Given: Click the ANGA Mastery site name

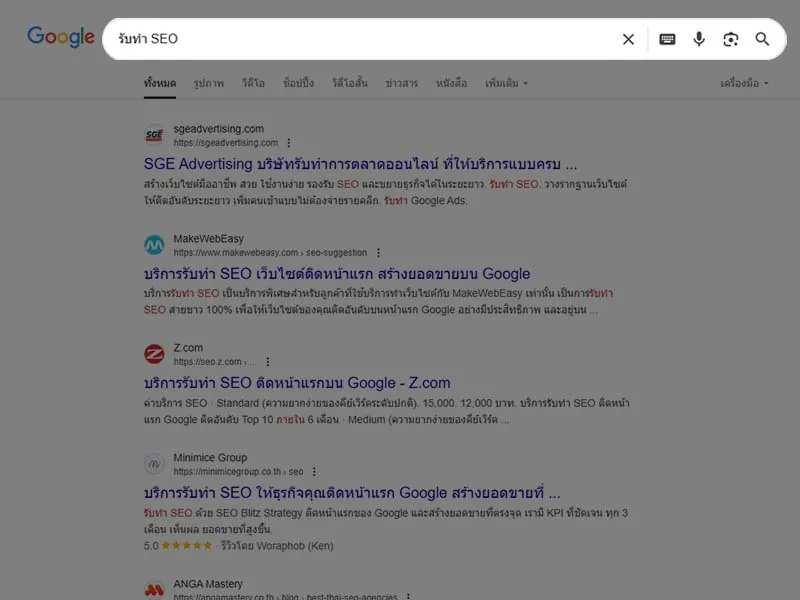Looking at the screenshot, I should click(208, 584).
